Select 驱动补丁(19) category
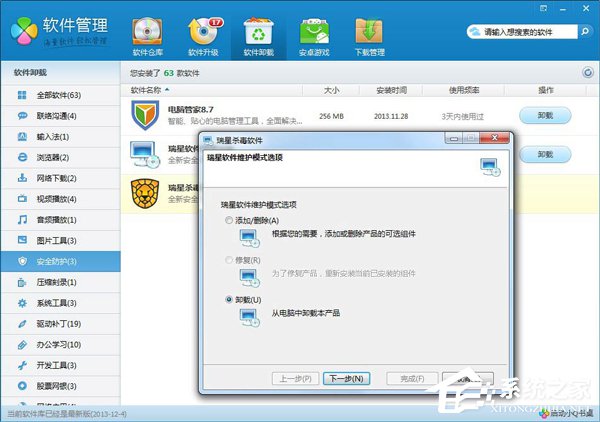Screen dimensions: 600x422 (60, 324)
